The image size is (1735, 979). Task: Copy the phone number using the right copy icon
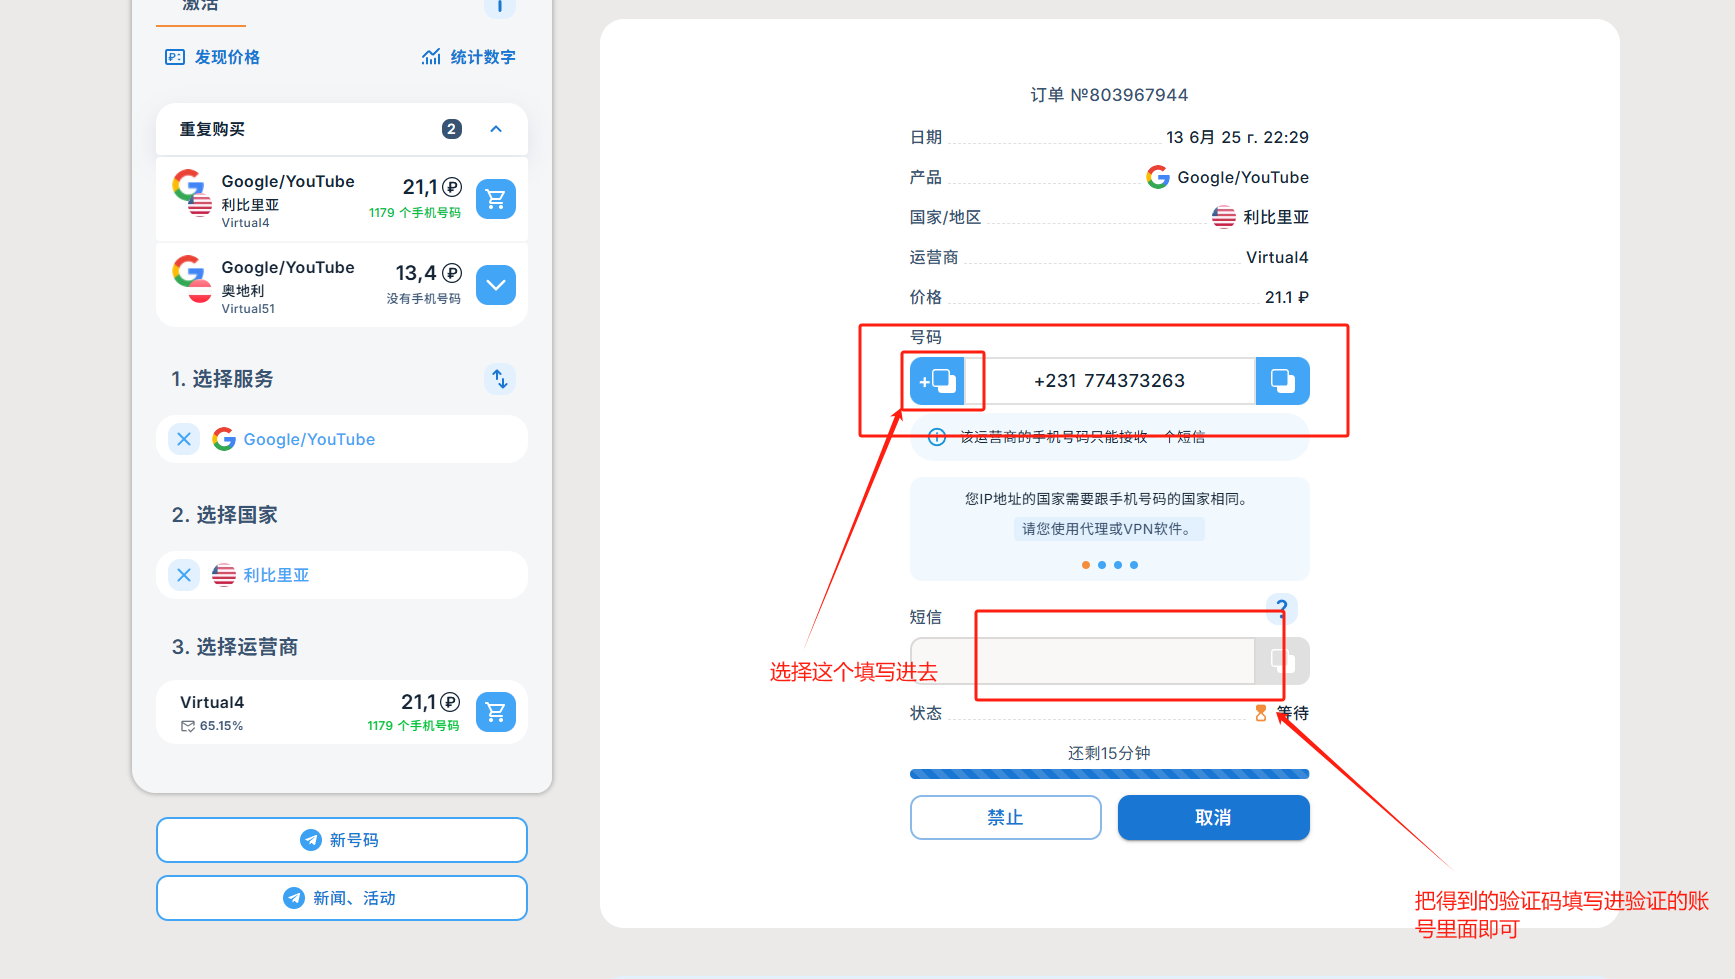click(1283, 381)
